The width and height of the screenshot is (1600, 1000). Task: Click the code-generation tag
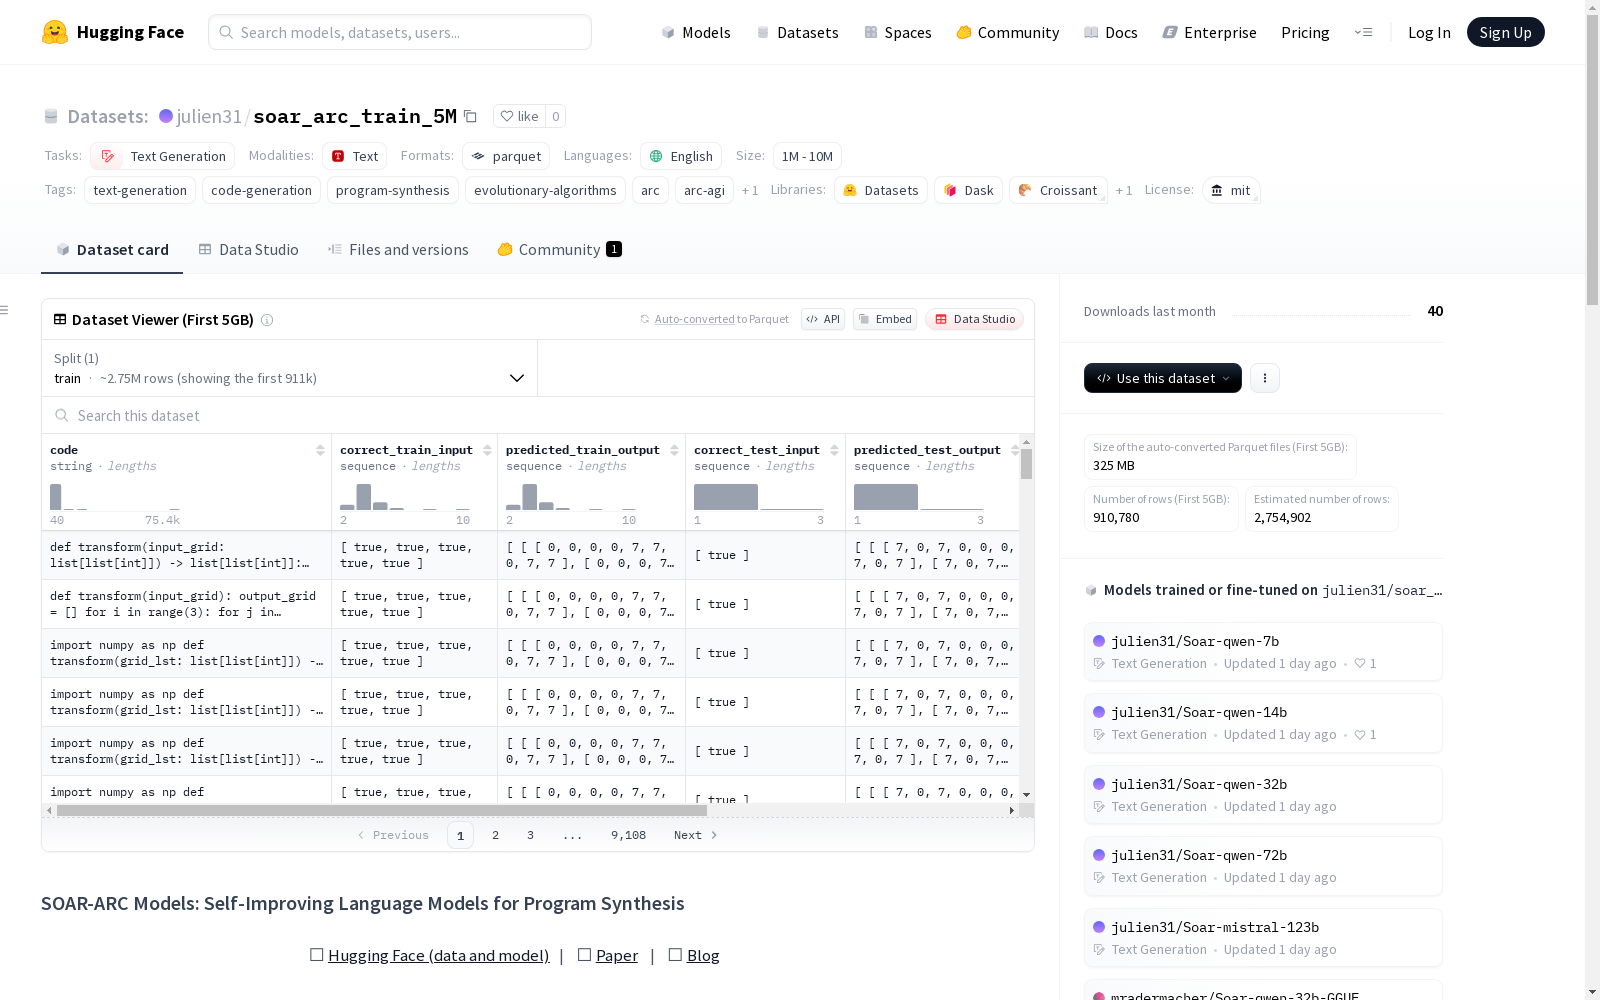pyautogui.click(x=261, y=190)
